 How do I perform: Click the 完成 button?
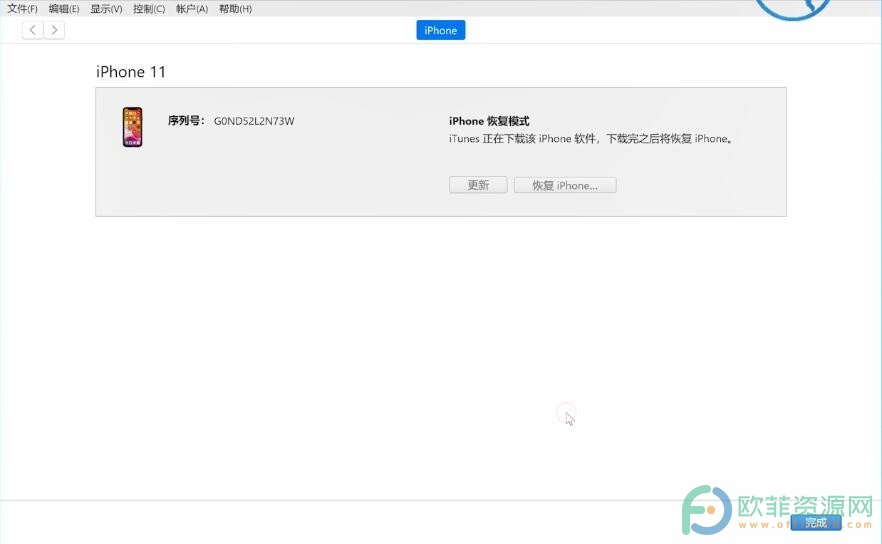[816, 523]
